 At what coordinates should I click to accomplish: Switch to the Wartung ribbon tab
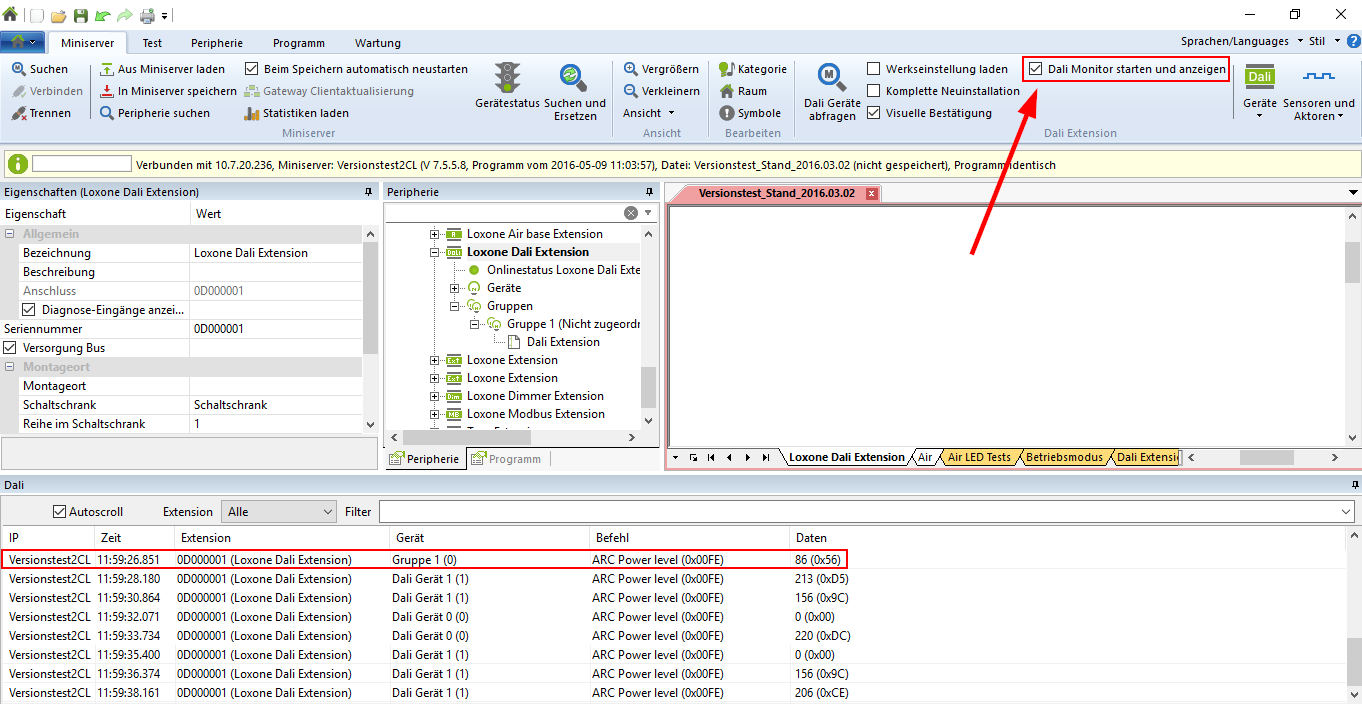coord(377,43)
